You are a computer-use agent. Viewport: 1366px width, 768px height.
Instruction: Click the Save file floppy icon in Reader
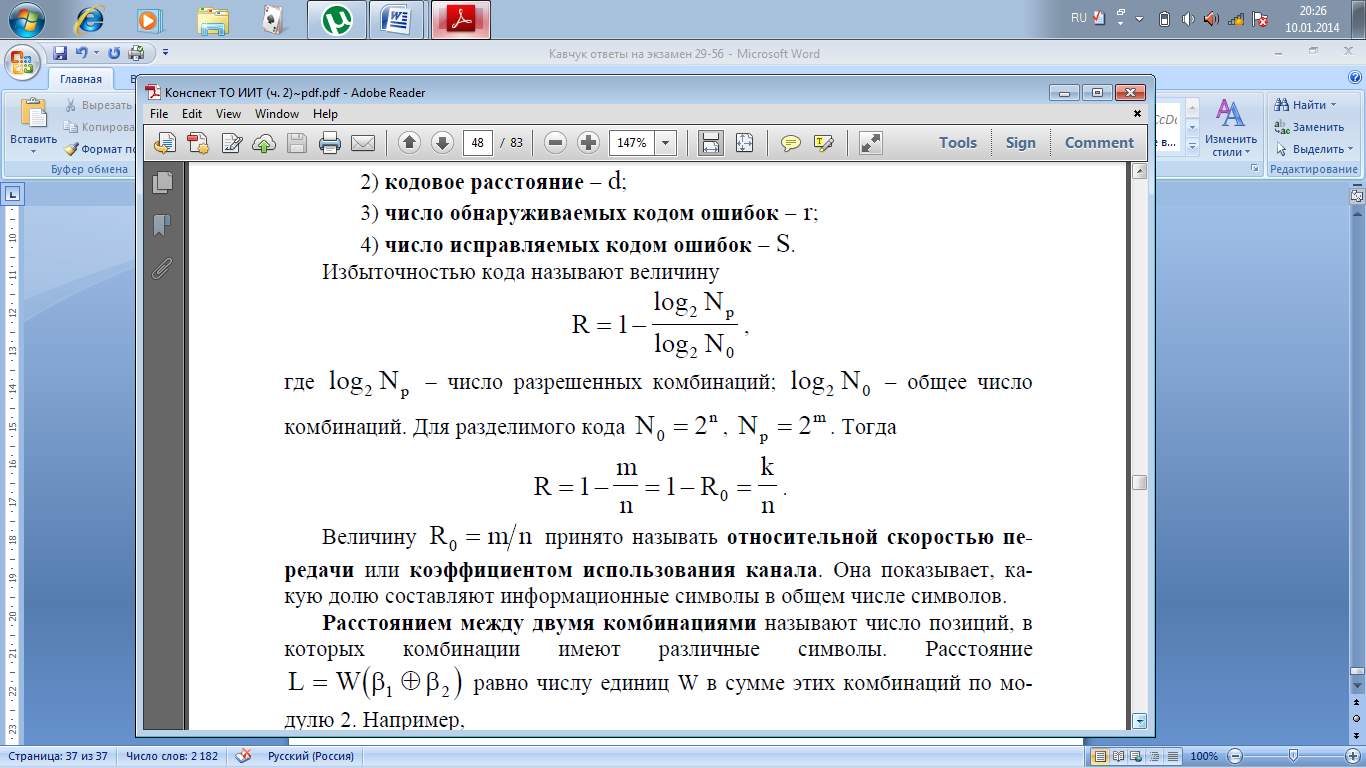point(297,143)
